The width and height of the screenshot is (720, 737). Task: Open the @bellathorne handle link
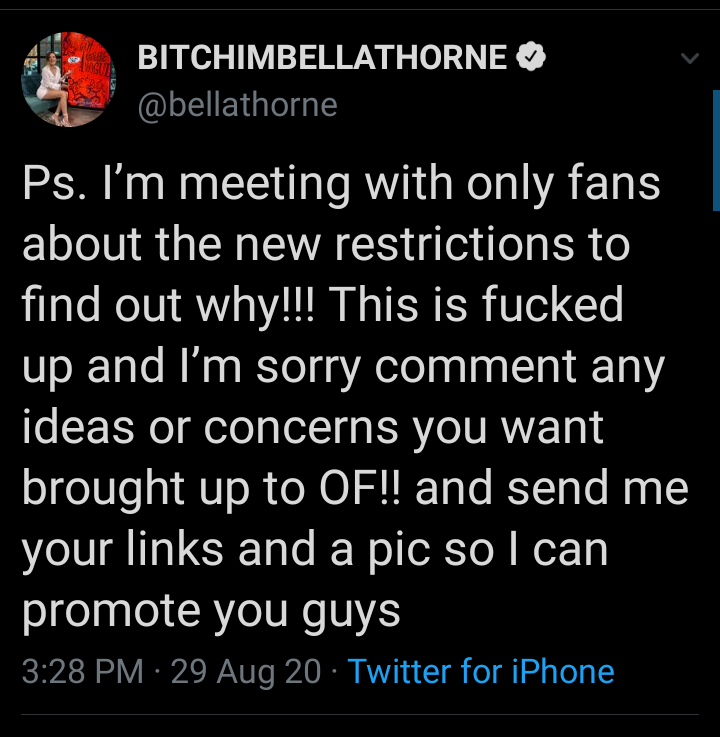coord(237,103)
